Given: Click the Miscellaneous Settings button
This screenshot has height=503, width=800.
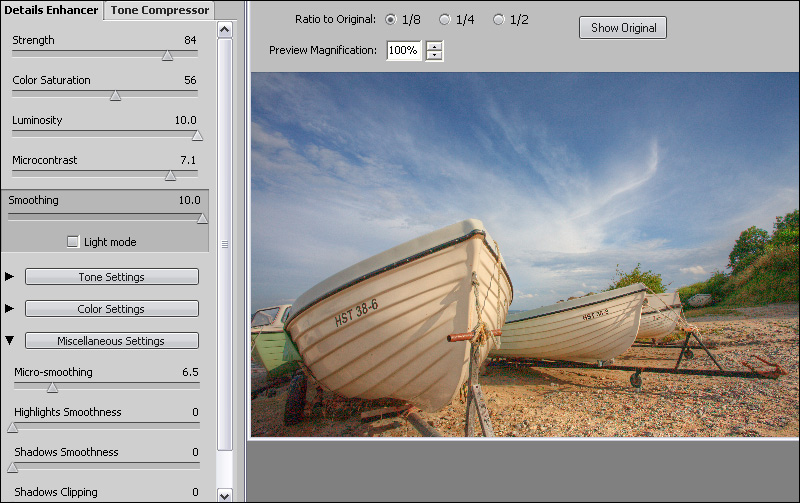Looking at the screenshot, I should tap(111, 341).
